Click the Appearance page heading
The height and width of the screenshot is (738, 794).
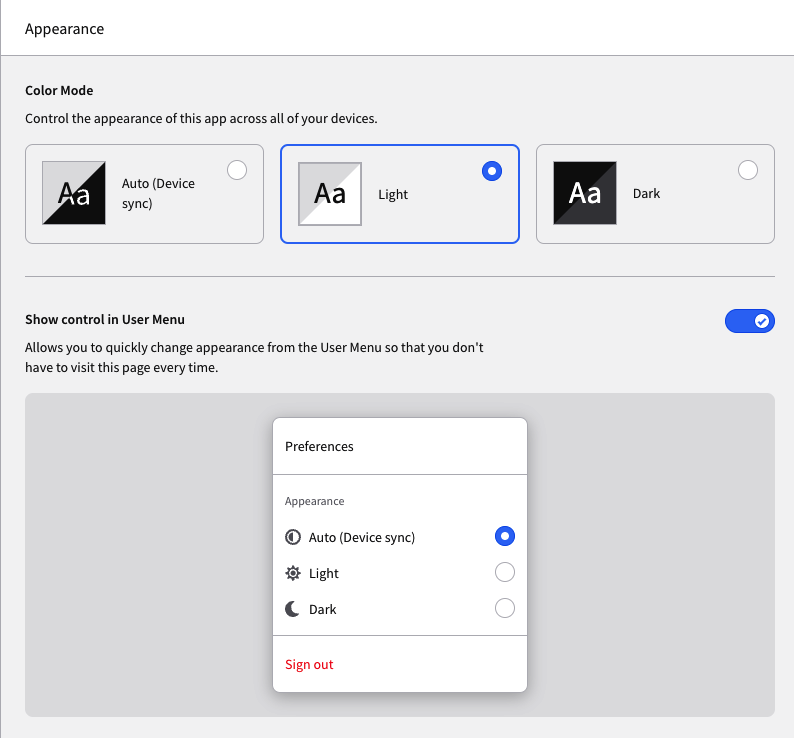(65, 29)
